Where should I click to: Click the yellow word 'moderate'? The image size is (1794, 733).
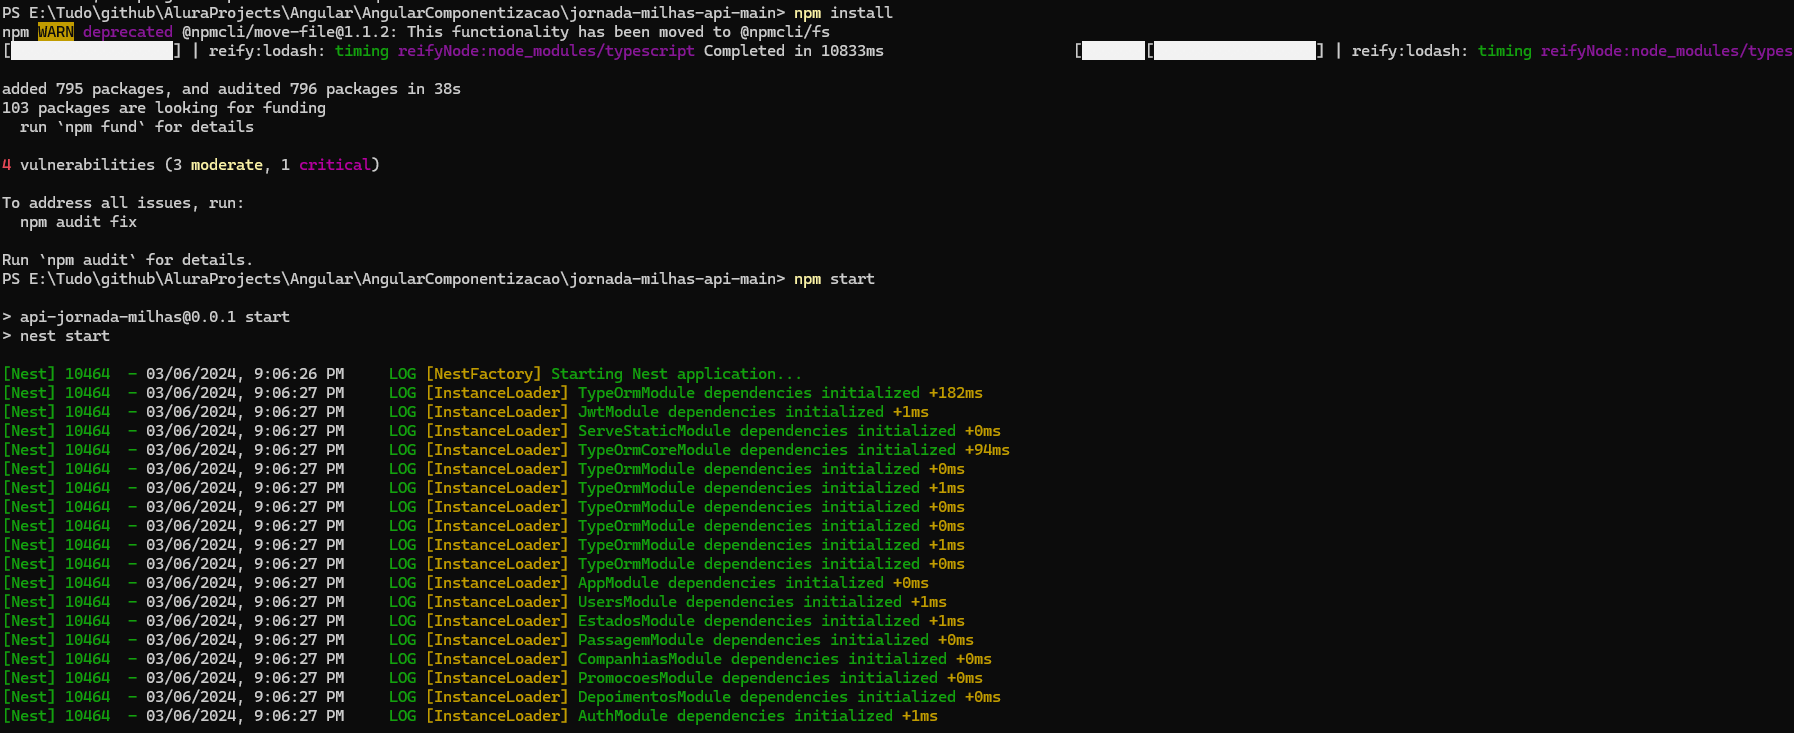coord(227,165)
